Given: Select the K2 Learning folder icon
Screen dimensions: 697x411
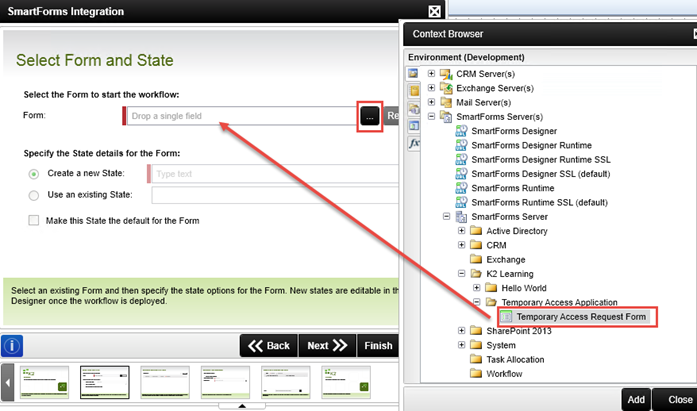Looking at the screenshot, I should (476, 274).
